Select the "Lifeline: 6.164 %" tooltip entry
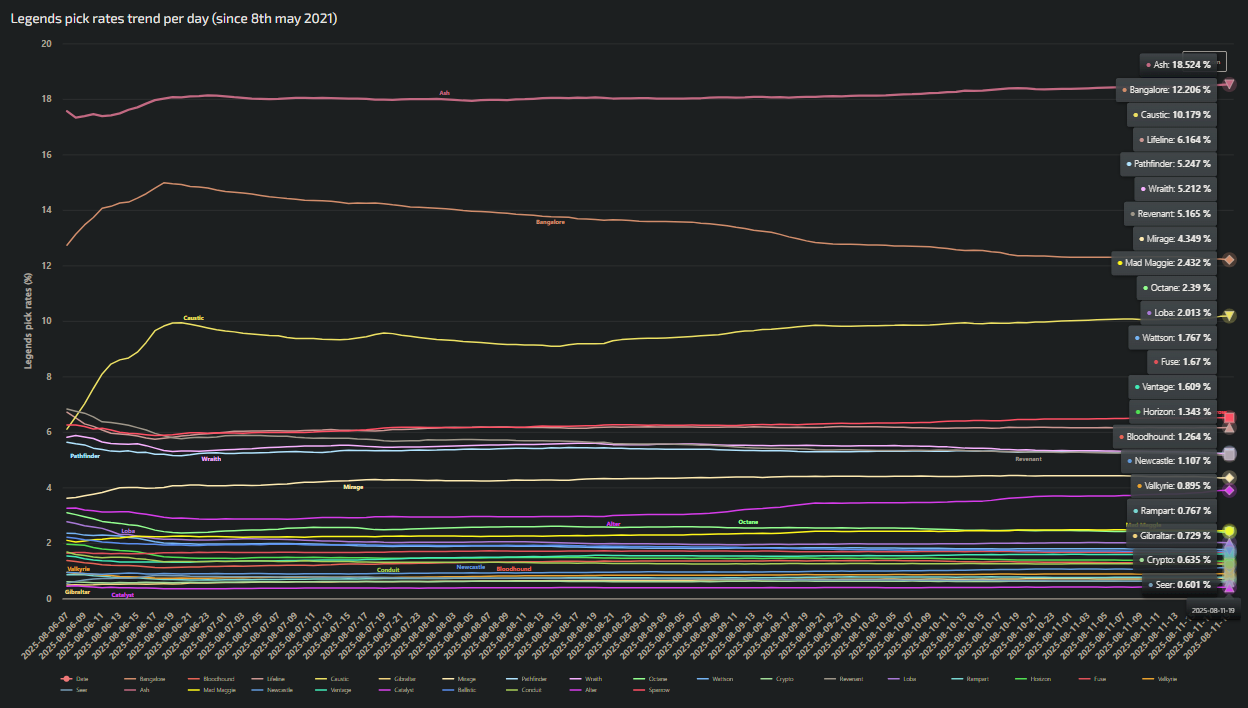This screenshot has width=1248, height=708. tap(1175, 139)
